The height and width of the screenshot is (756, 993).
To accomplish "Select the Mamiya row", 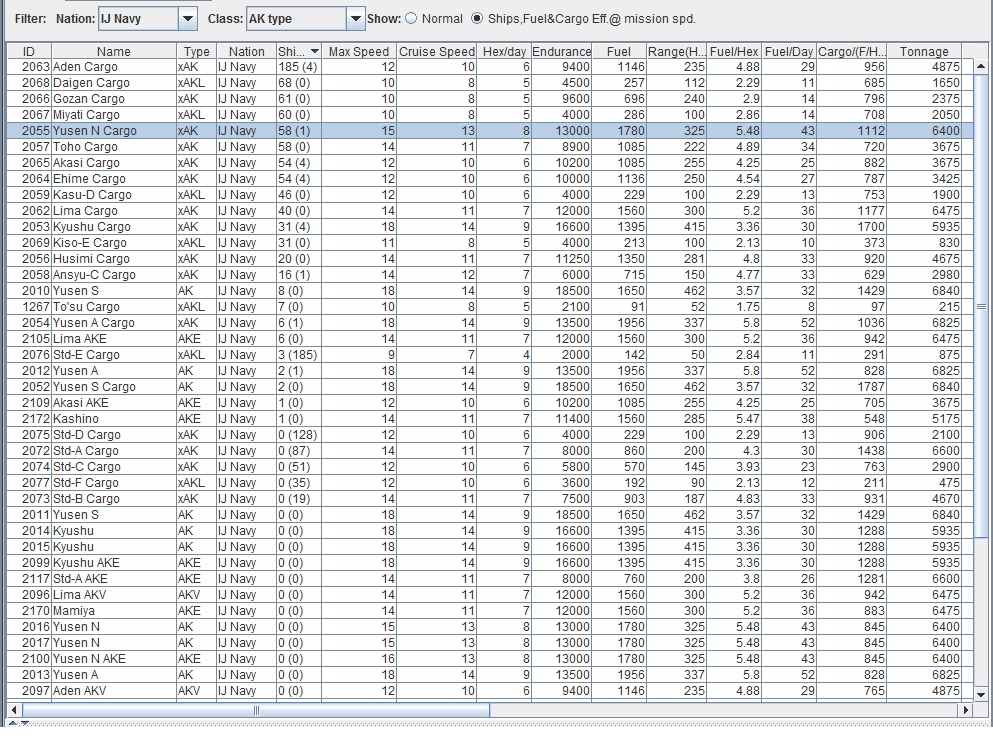I will [490, 610].
